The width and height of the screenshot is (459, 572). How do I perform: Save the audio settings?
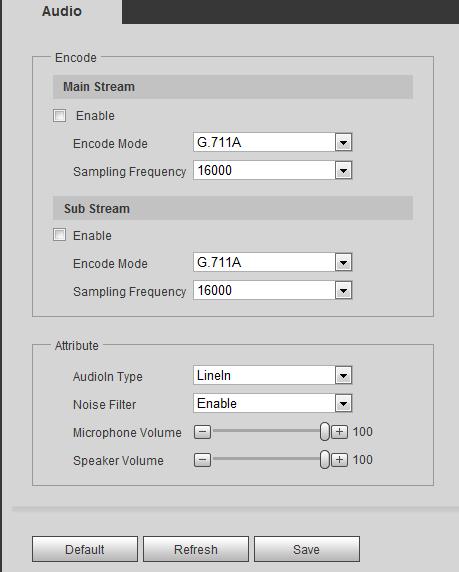(x=307, y=549)
